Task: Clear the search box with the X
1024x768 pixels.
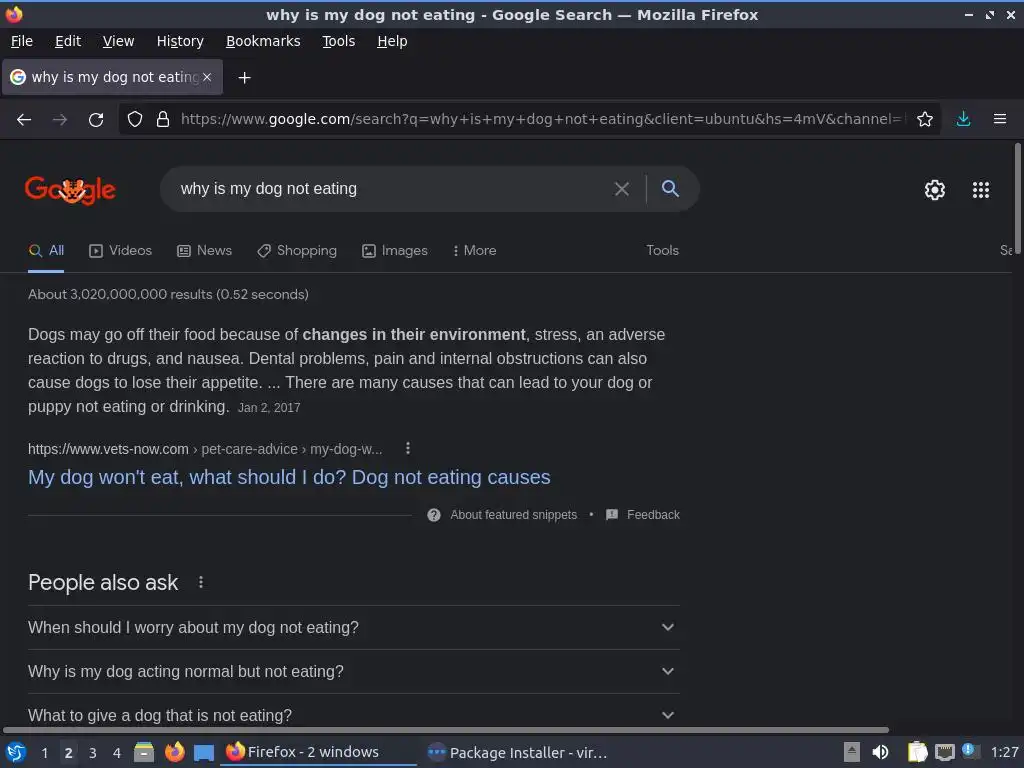Action: pos(622,189)
